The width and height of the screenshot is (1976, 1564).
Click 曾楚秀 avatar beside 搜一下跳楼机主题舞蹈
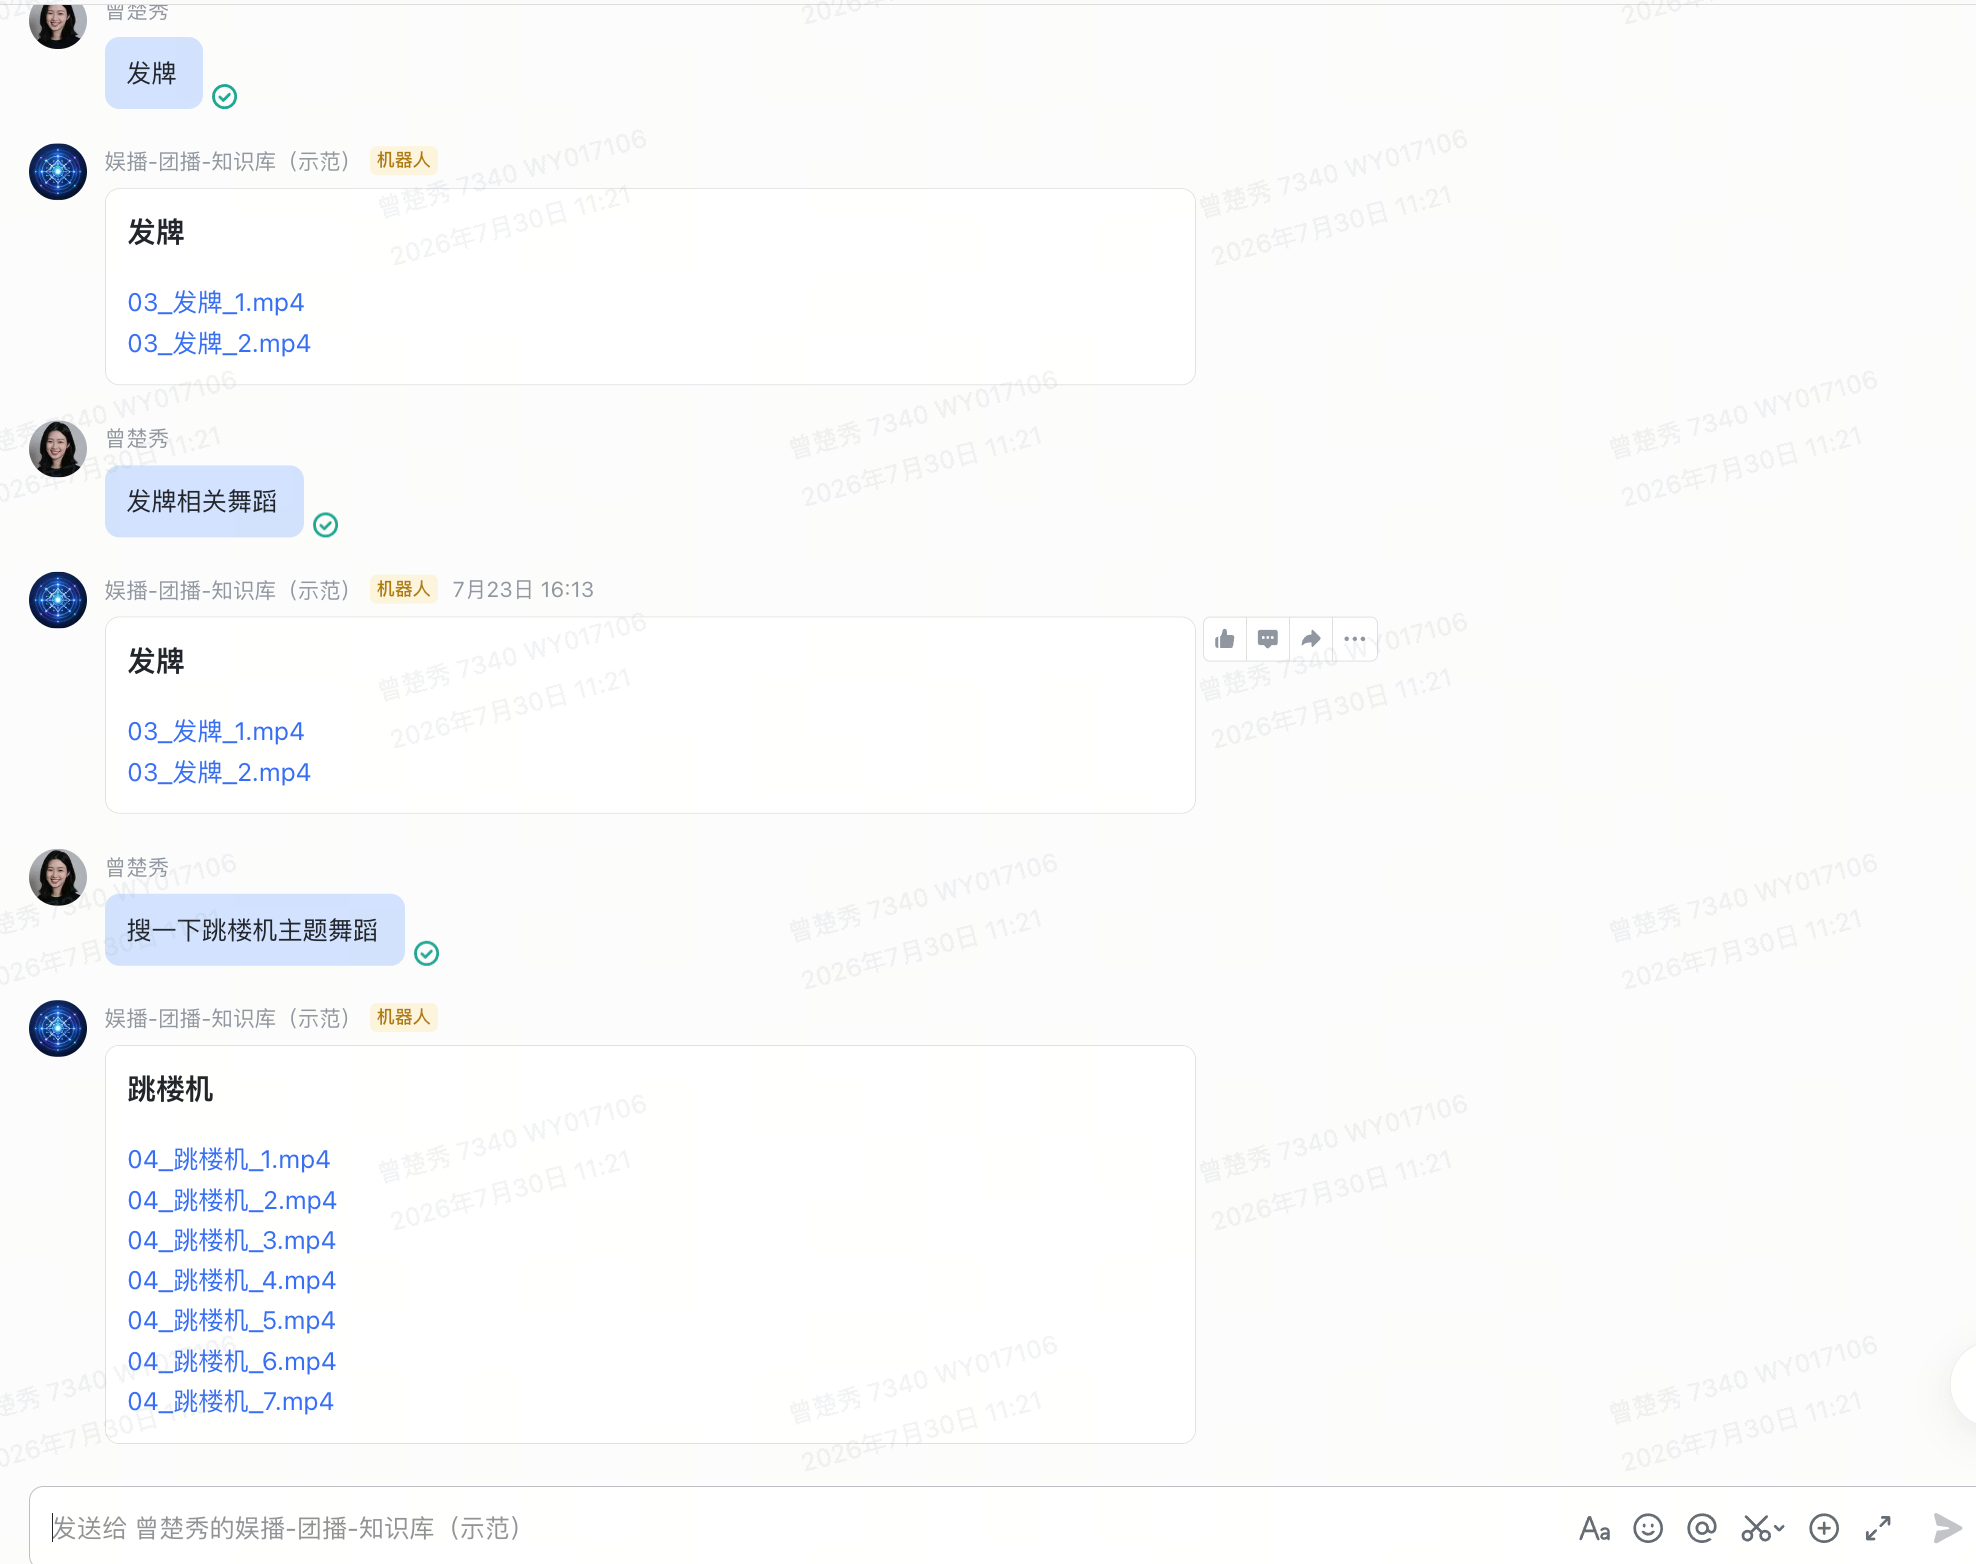coord(58,878)
